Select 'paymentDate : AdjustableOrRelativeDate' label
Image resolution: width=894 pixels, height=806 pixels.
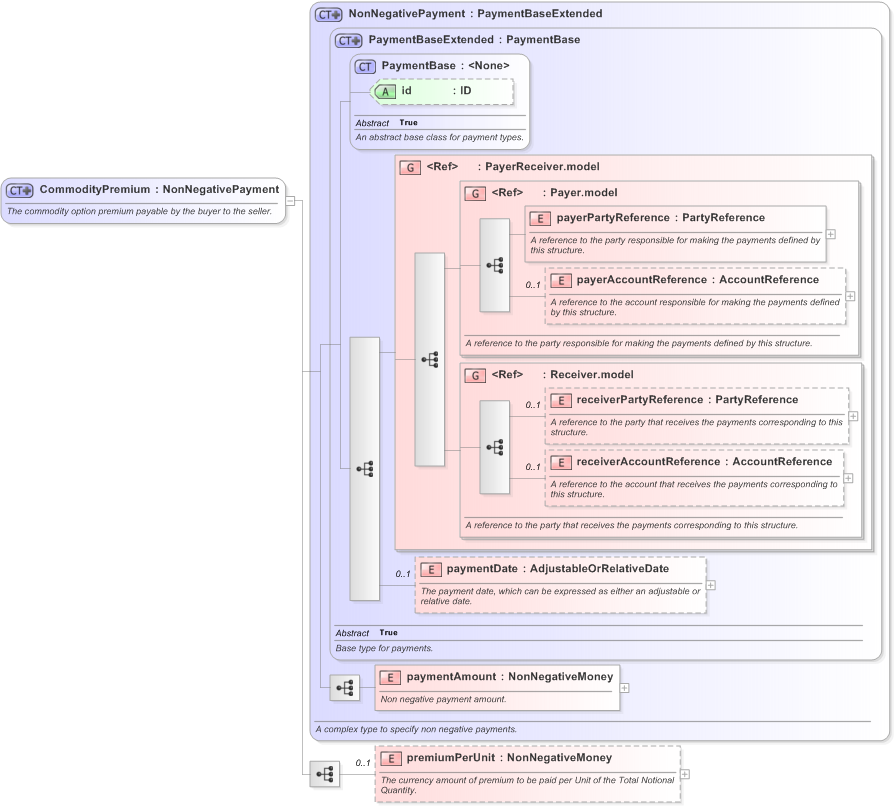tap(558, 569)
